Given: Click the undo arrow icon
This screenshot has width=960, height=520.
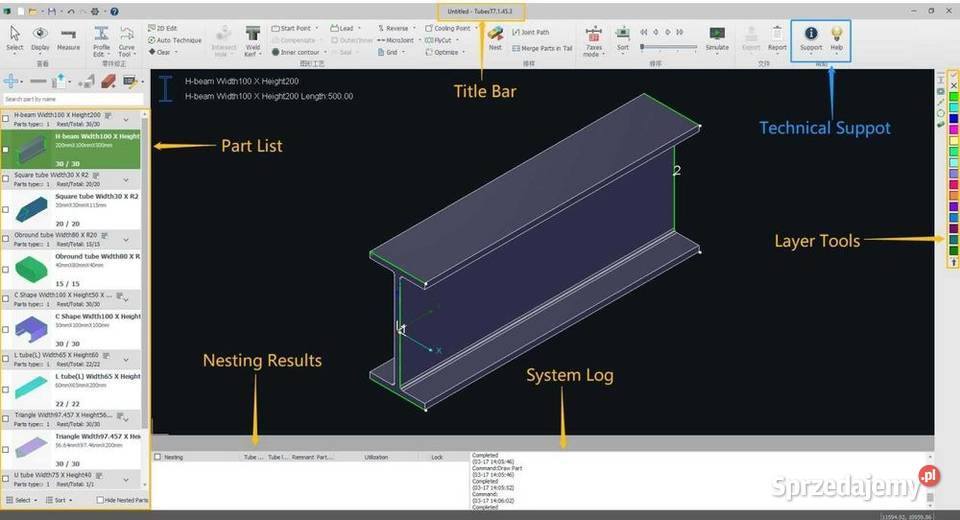Looking at the screenshot, I should (x=71, y=11).
